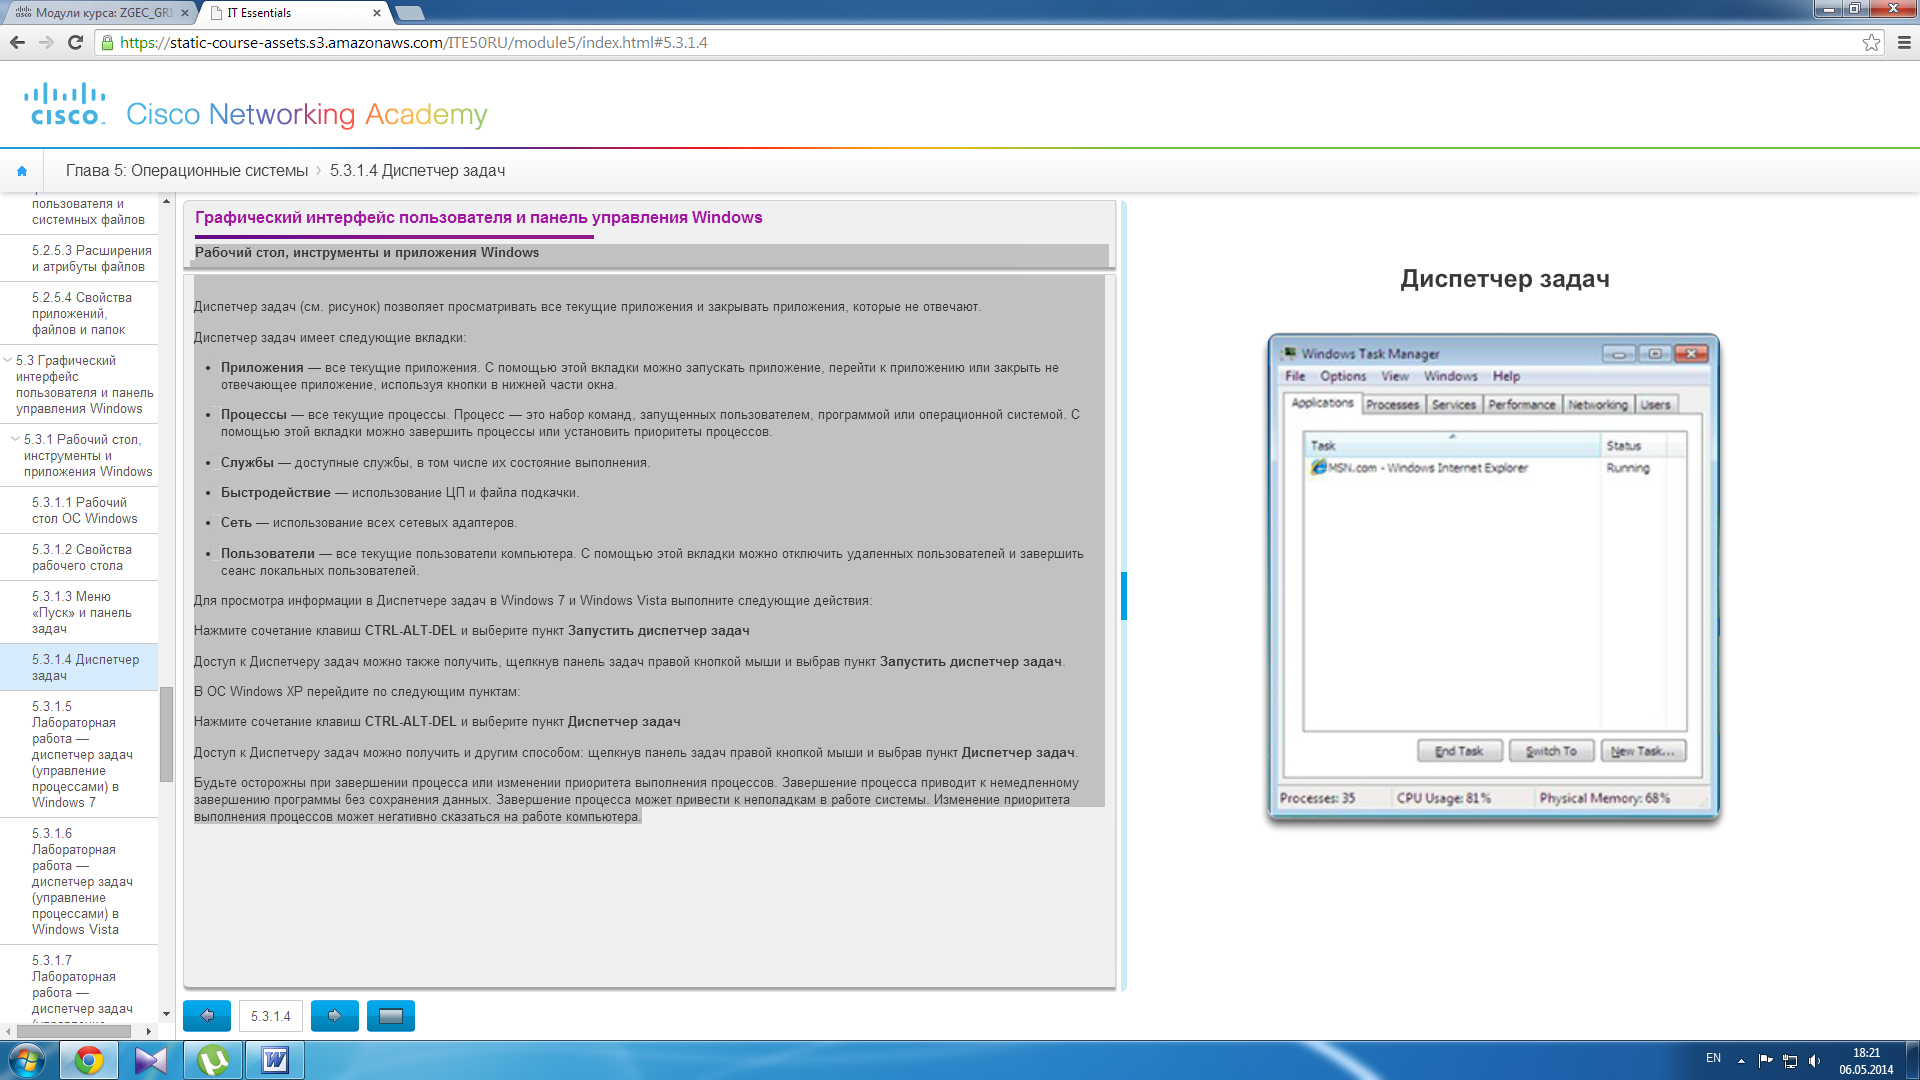The width and height of the screenshot is (1920, 1080).
Task: Click the Show desktop button at taskbar end
Action: point(1913,1060)
